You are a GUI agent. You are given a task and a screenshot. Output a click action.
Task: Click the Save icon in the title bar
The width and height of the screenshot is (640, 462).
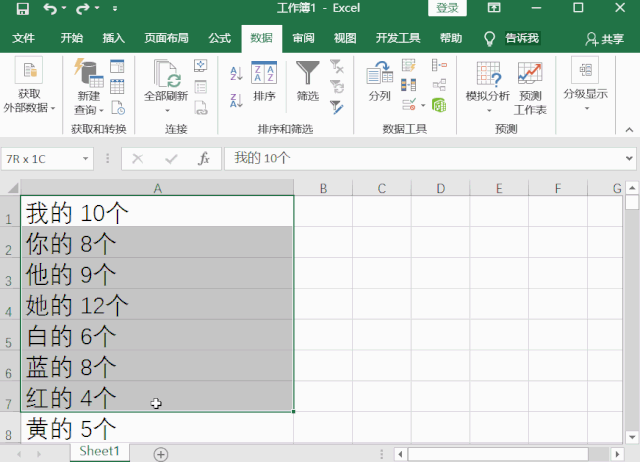tap(22, 9)
